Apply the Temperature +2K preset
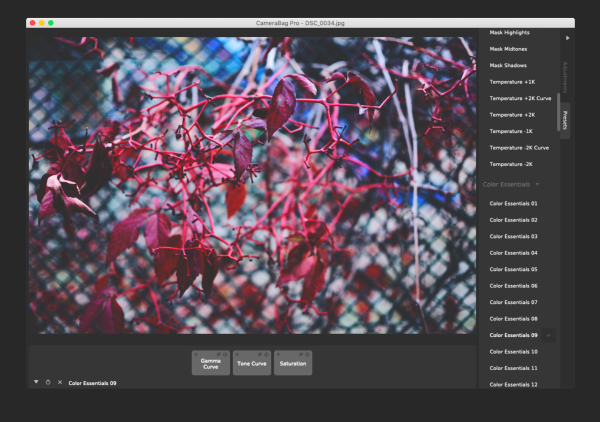Screen dimensions: 600x422 [x=512, y=115]
